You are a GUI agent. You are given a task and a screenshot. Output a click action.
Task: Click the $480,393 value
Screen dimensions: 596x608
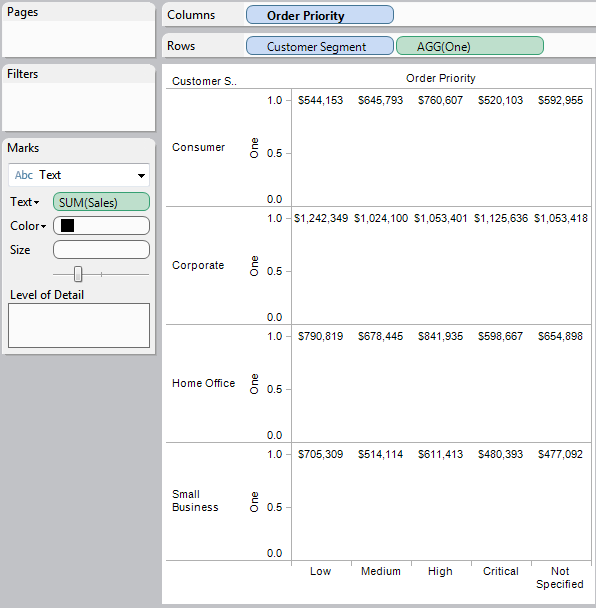tap(501, 454)
